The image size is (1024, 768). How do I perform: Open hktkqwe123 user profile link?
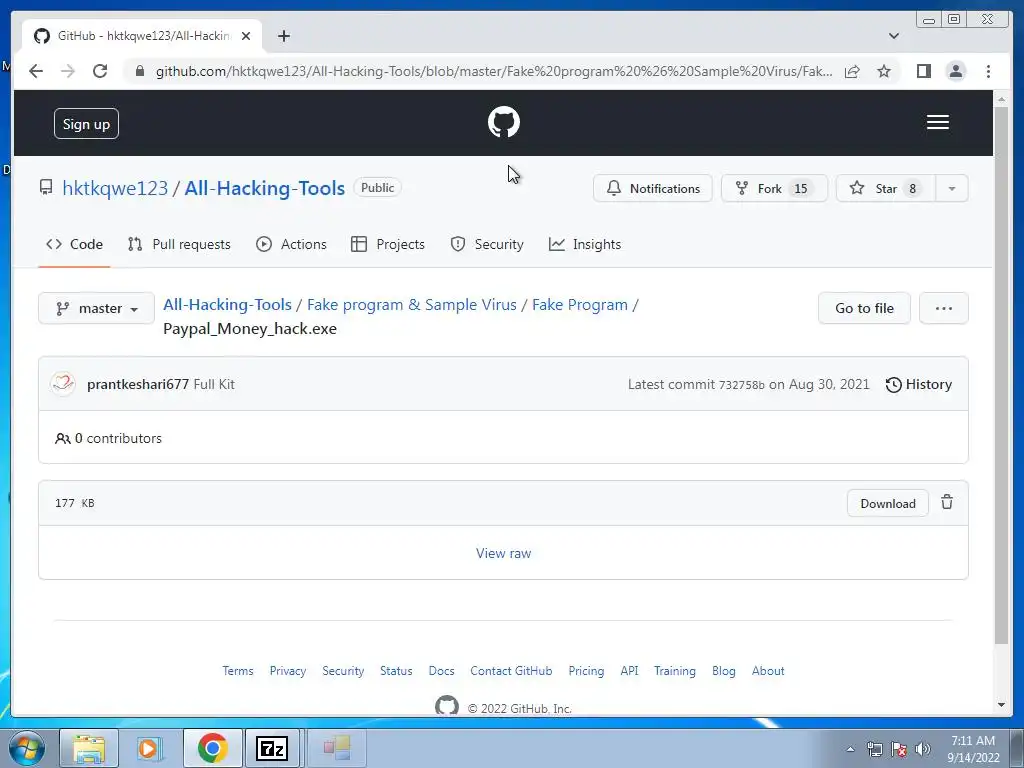click(x=115, y=188)
